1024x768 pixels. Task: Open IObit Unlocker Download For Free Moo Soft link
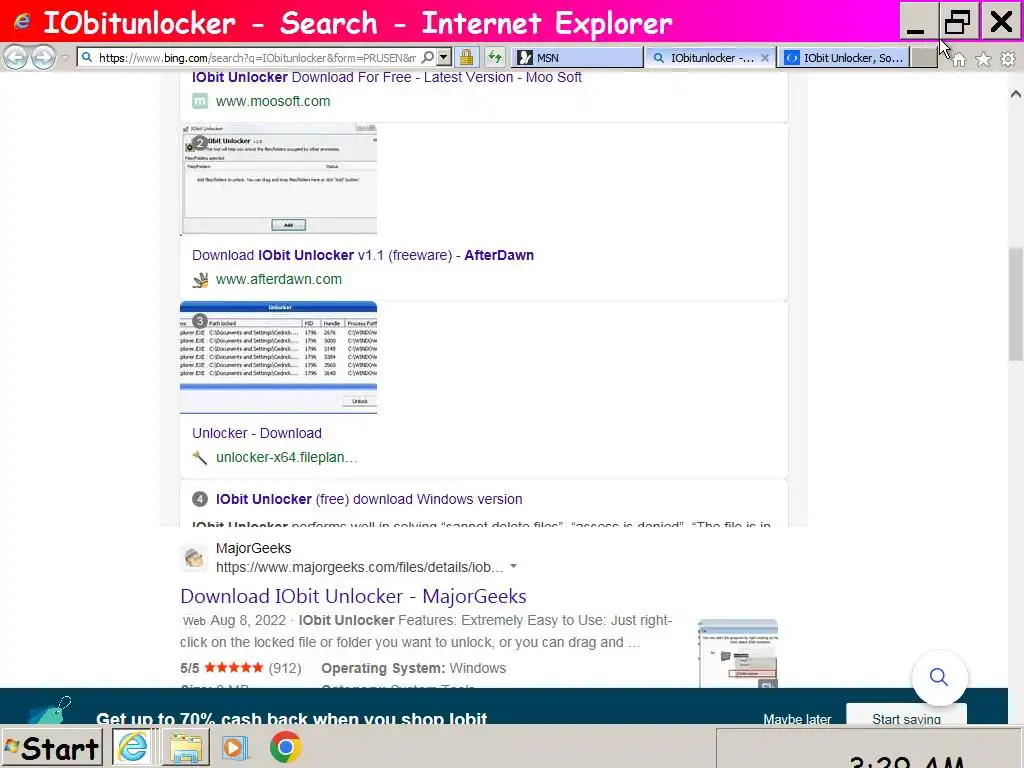(x=387, y=77)
